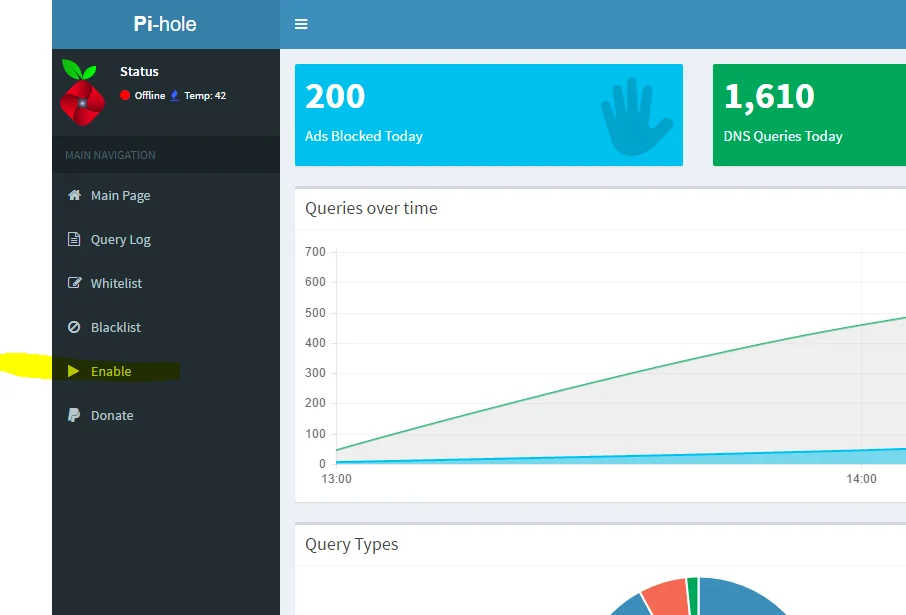Open the Donate link
Screen dimensions: 906x615
click(x=166, y=415)
